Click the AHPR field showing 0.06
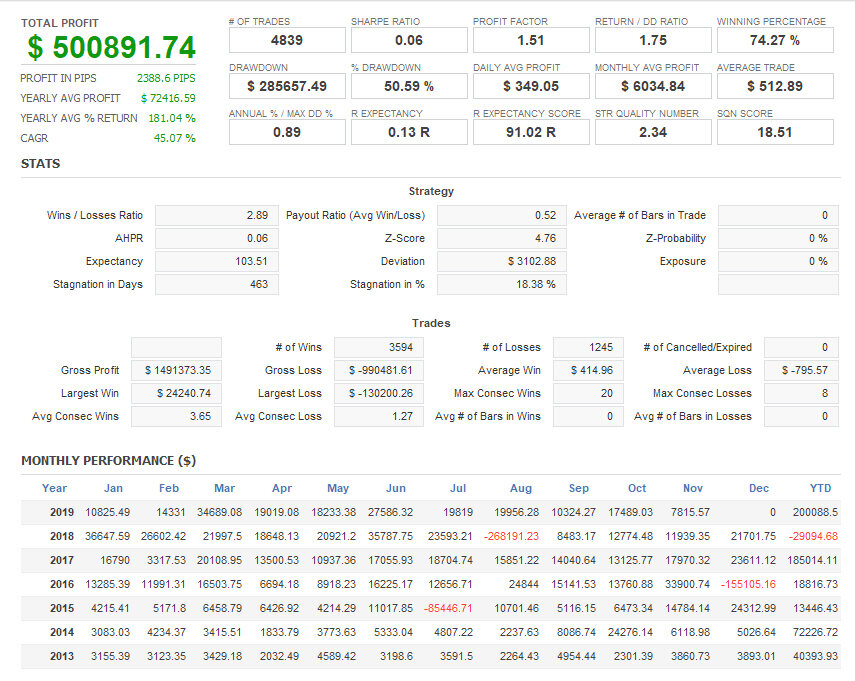 click(217, 238)
